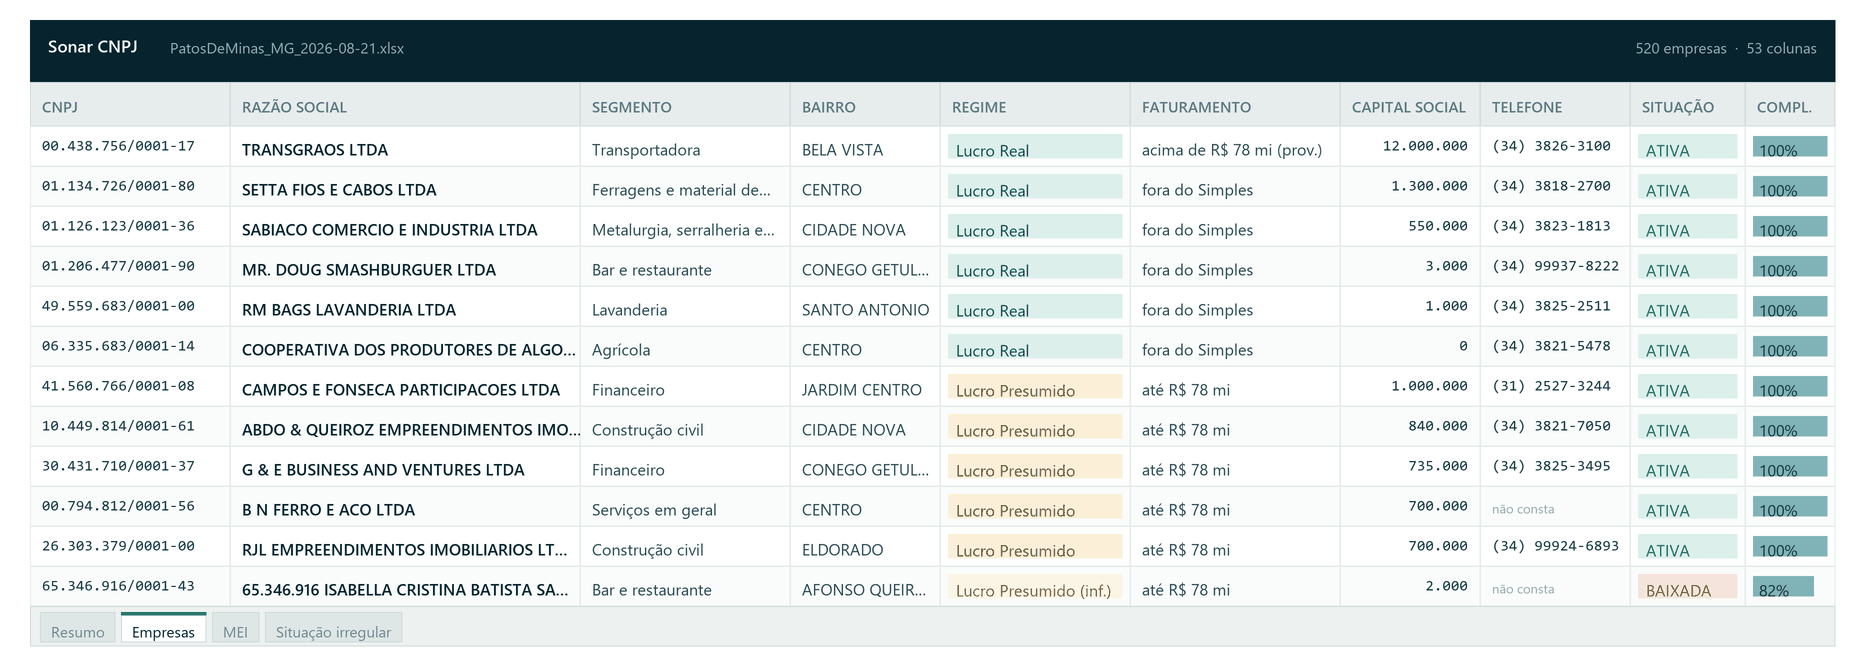Click phone (34) 99937-8222
1865x666 pixels.
pyautogui.click(x=1555, y=266)
